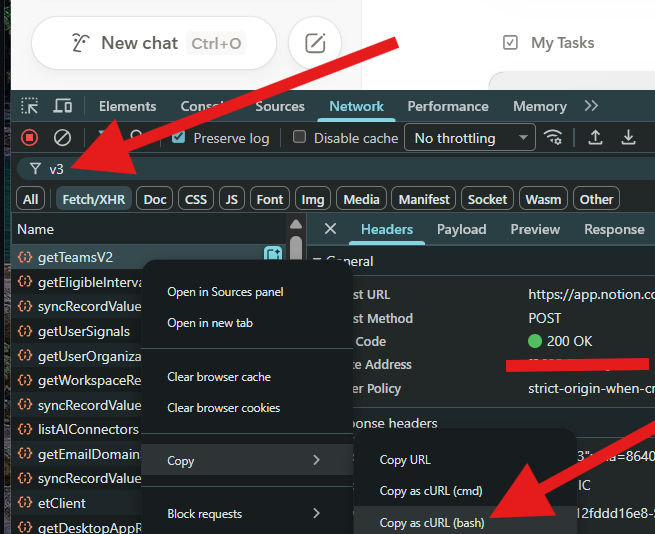Toggle the Other filter

(596, 199)
